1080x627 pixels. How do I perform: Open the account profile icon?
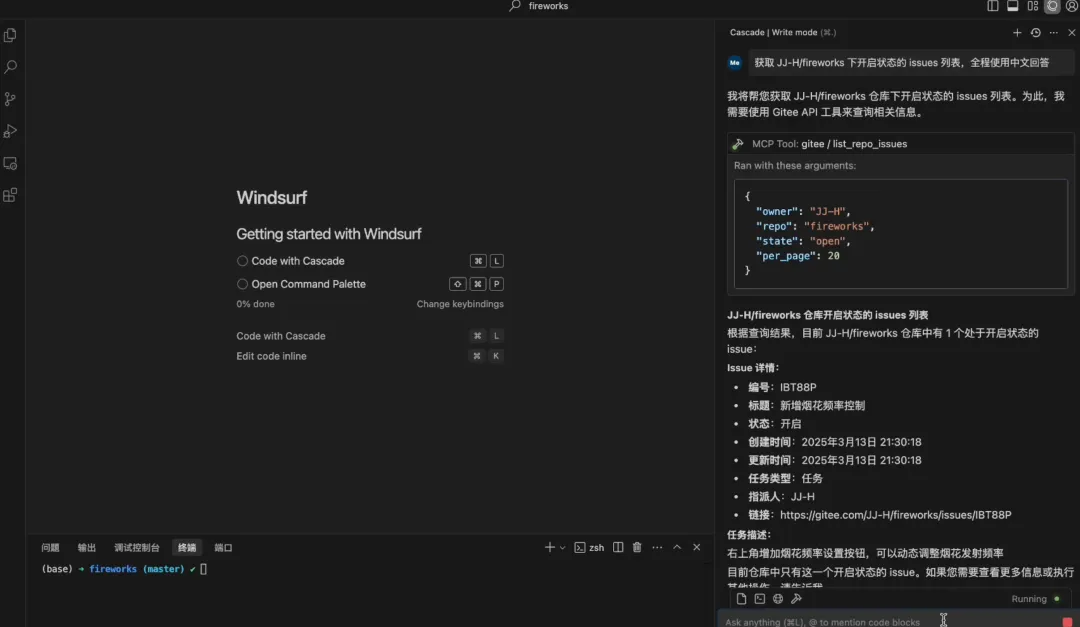[1072, 6]
